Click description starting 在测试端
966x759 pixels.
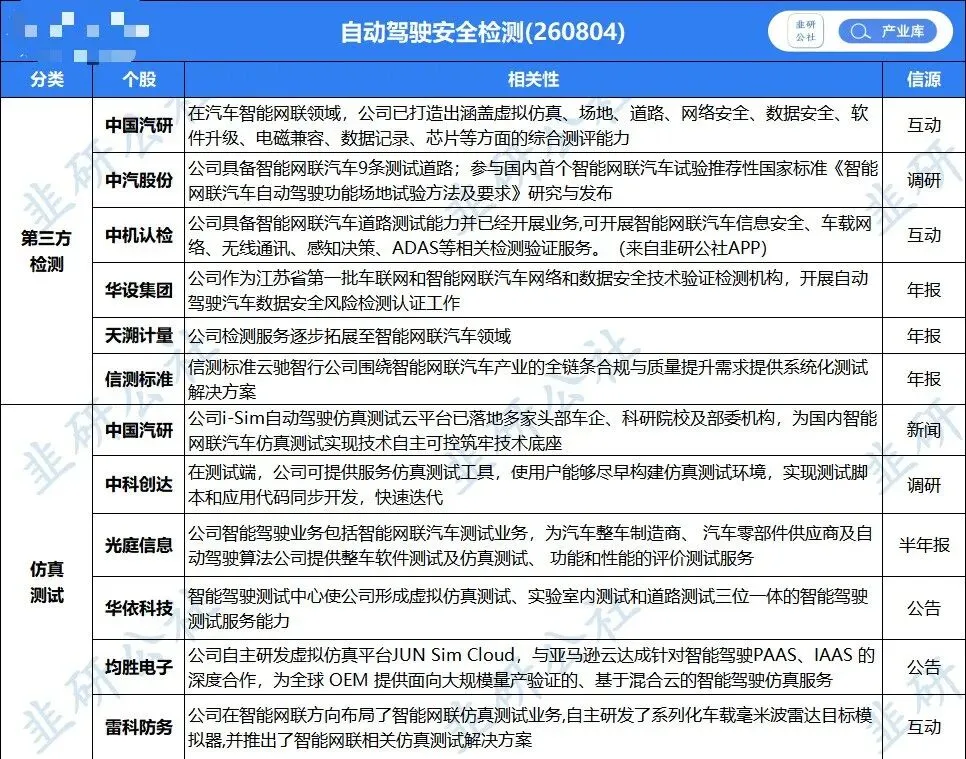[528, 485]
